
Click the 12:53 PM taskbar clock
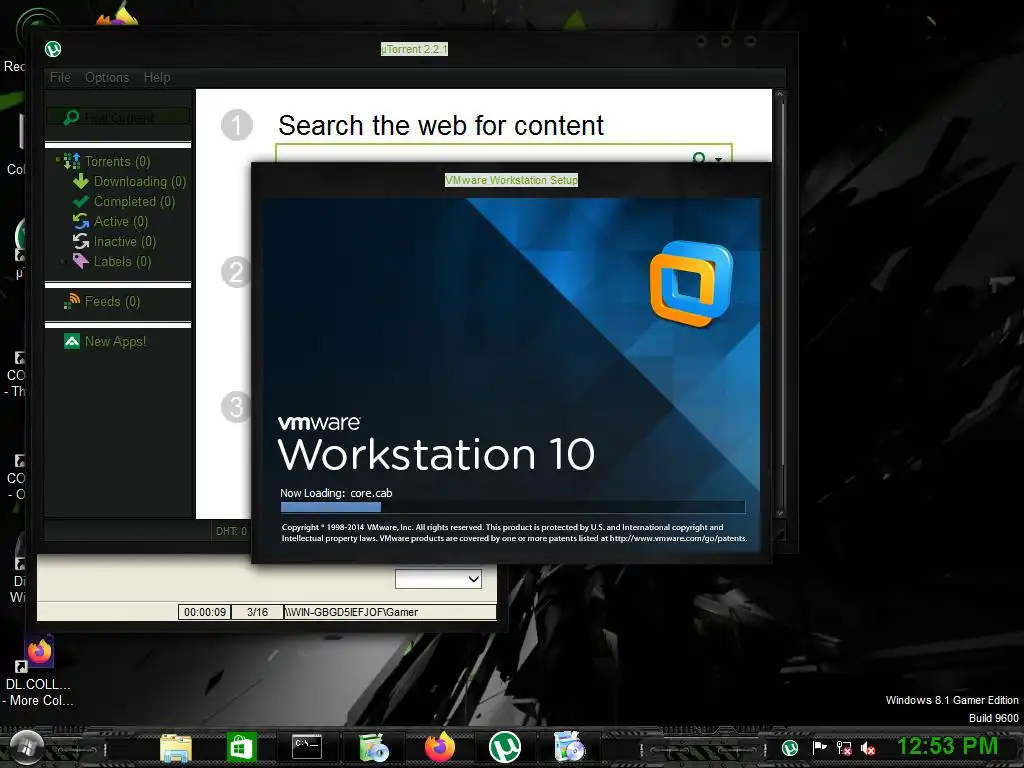pyautogui.click(x=948, y=746)
